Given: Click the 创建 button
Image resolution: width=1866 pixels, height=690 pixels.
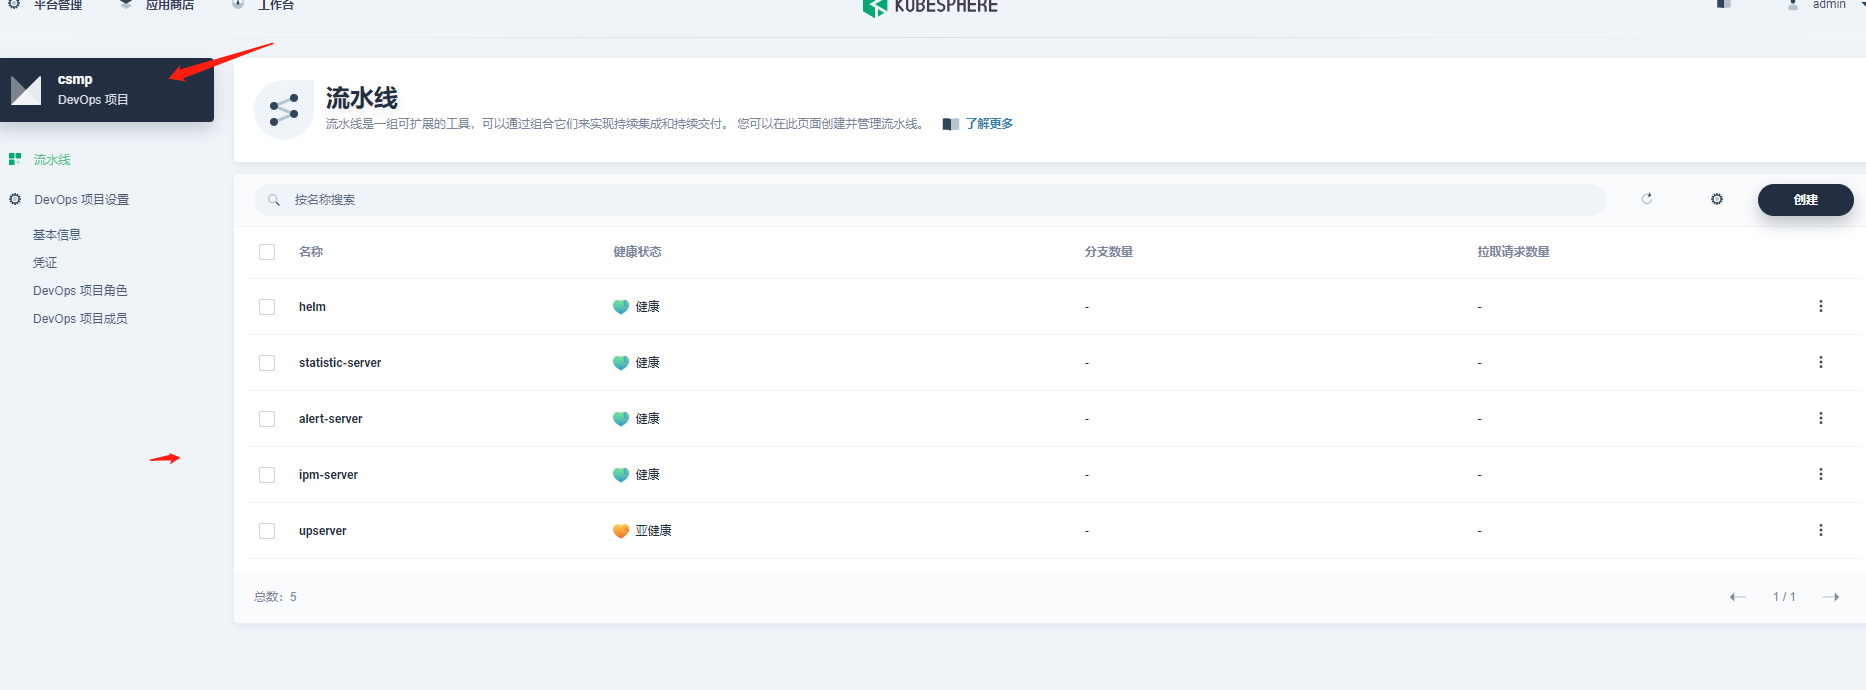Looking at the screenshot, I should tap(1805, 200).
